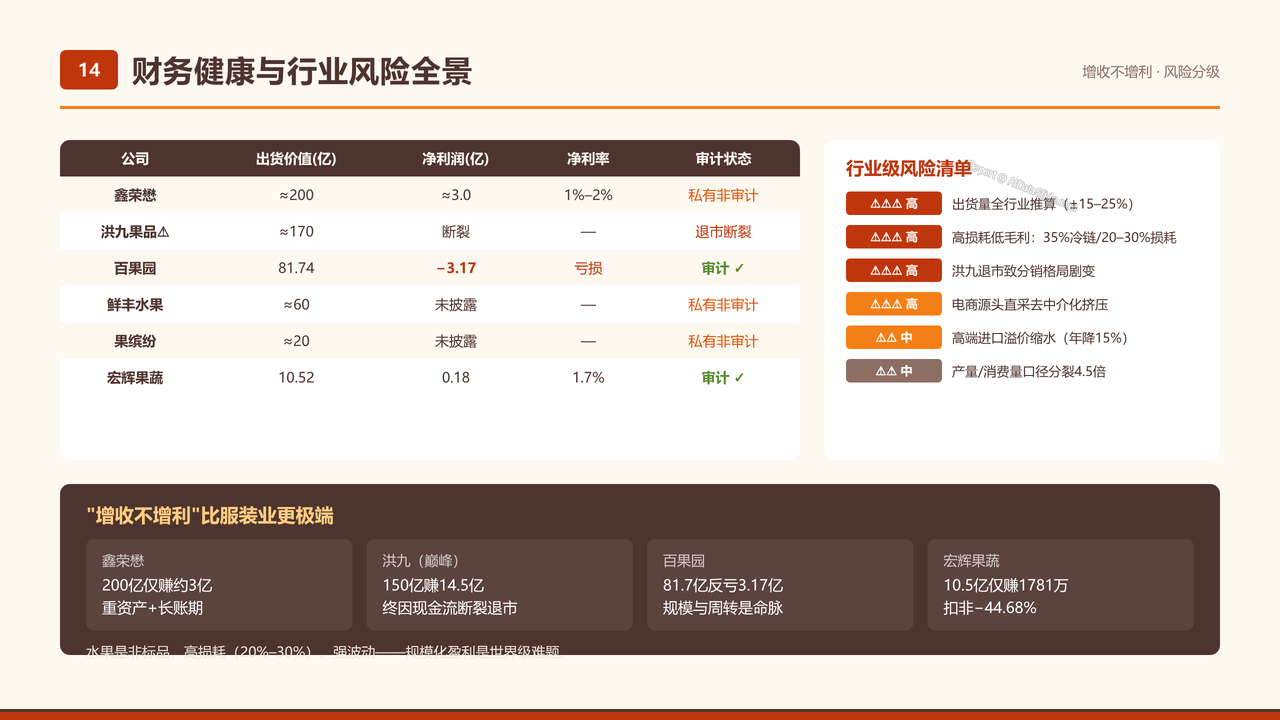1280x720 pixels.
Task: Click 断裂 in the net profit column
Action: point(455,232)
